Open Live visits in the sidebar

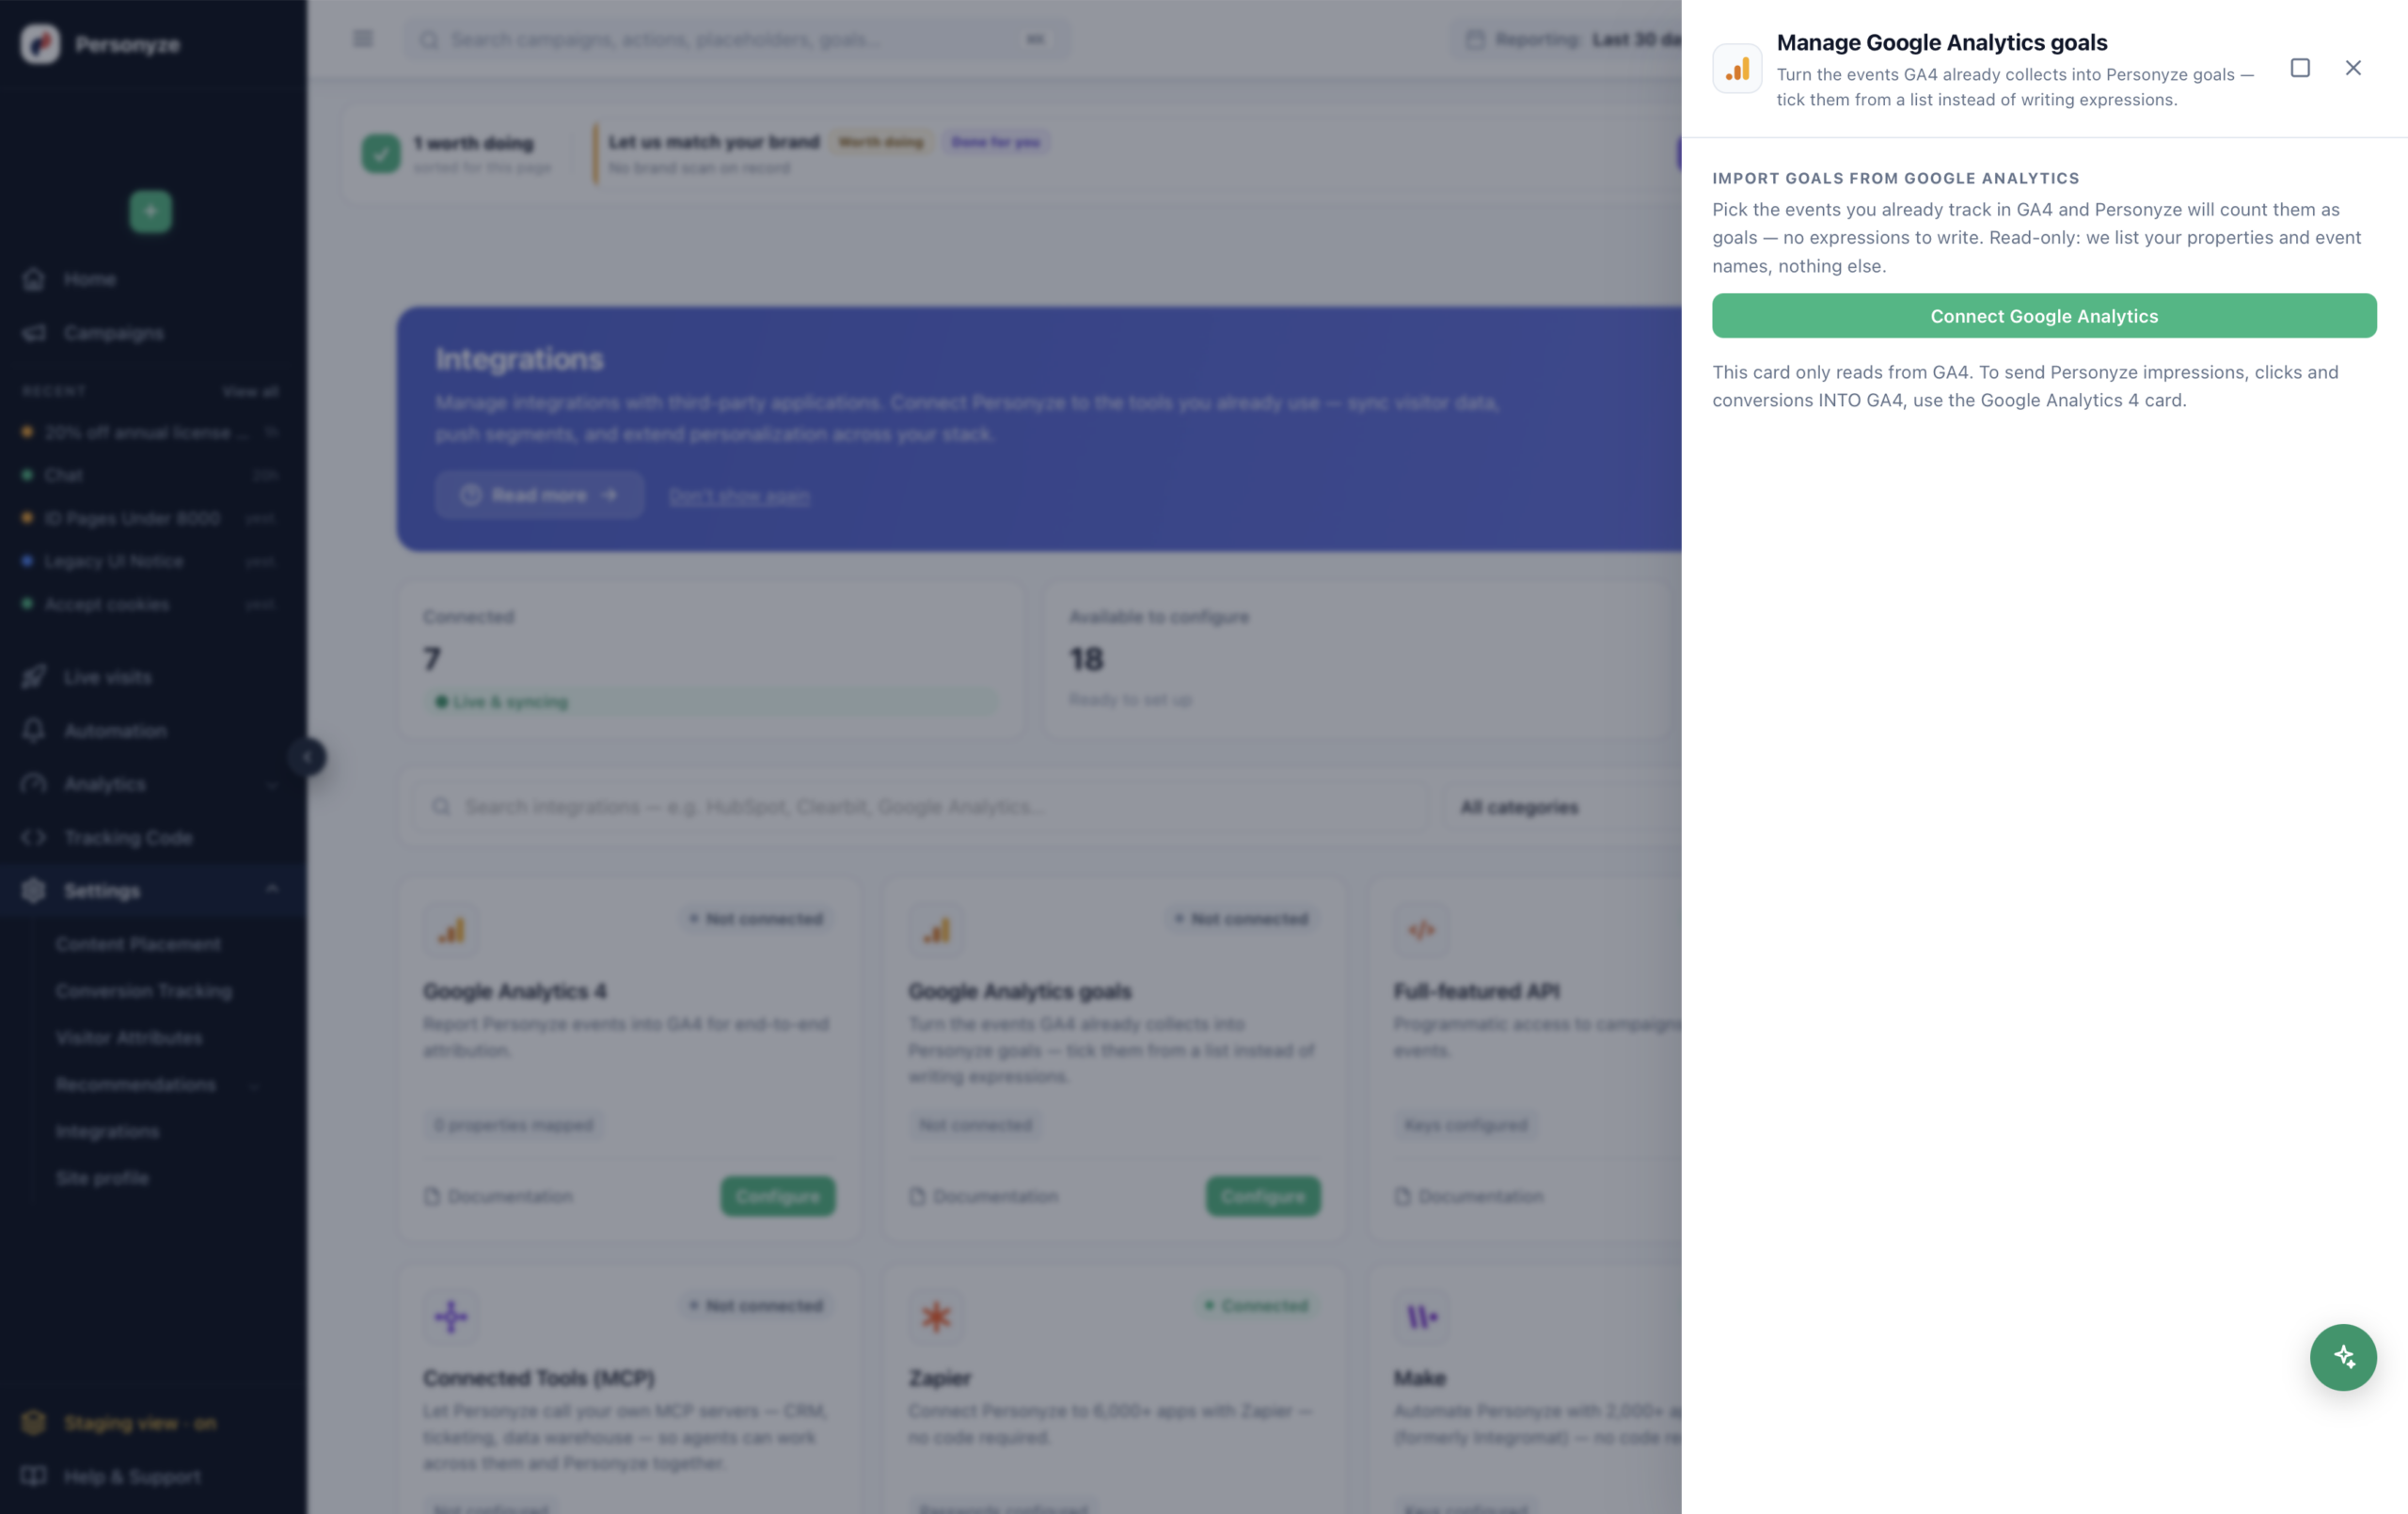[x=153, y=677]
